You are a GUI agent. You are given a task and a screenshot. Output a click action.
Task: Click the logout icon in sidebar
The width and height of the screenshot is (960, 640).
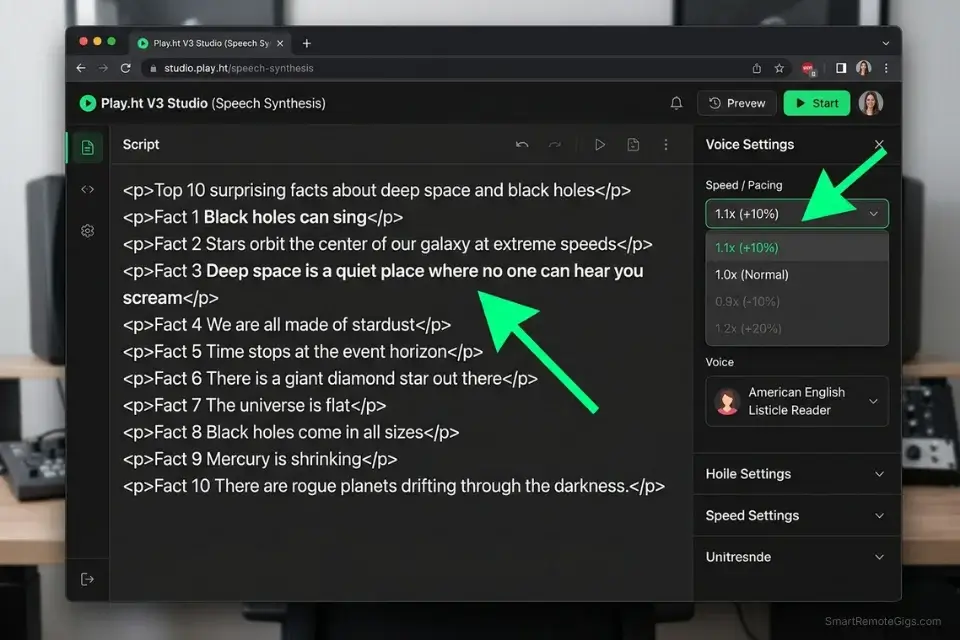pyautogui.click(x=88, y=579)
